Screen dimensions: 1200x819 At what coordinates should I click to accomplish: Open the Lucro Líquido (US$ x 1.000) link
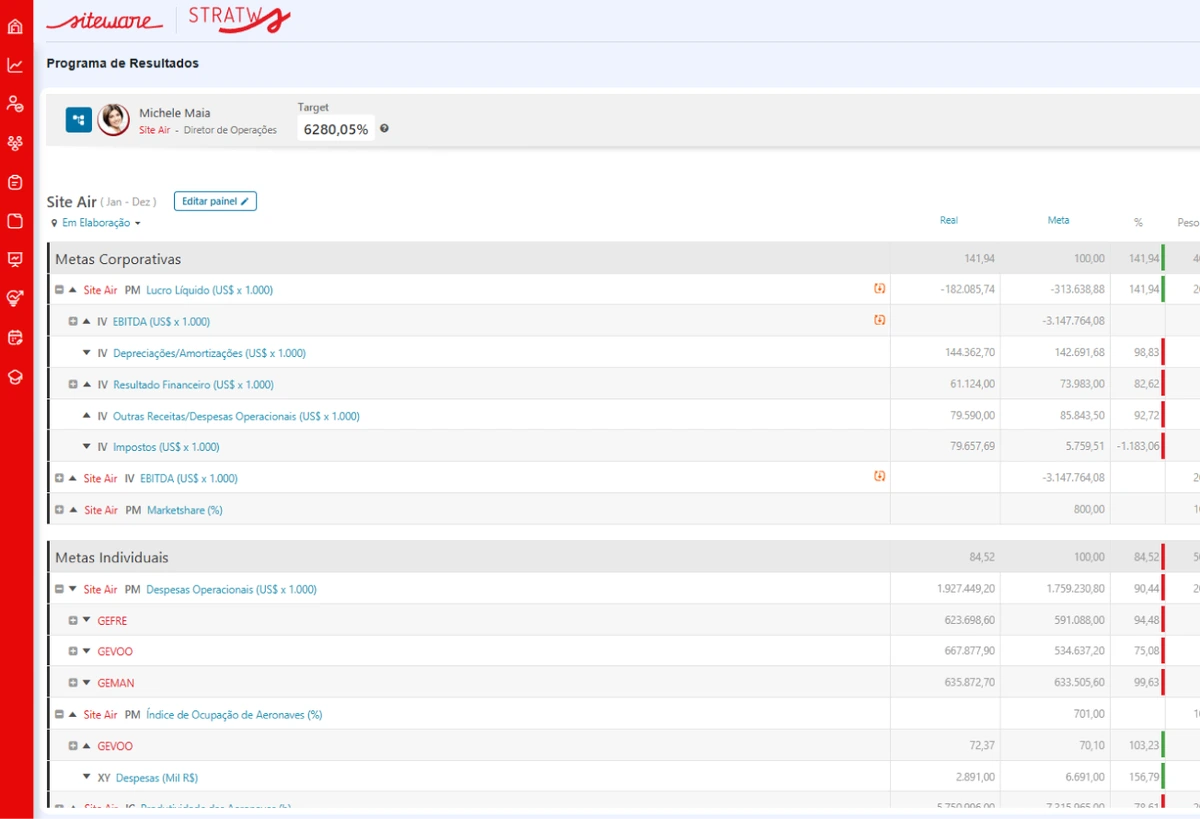tap(209, 290)
